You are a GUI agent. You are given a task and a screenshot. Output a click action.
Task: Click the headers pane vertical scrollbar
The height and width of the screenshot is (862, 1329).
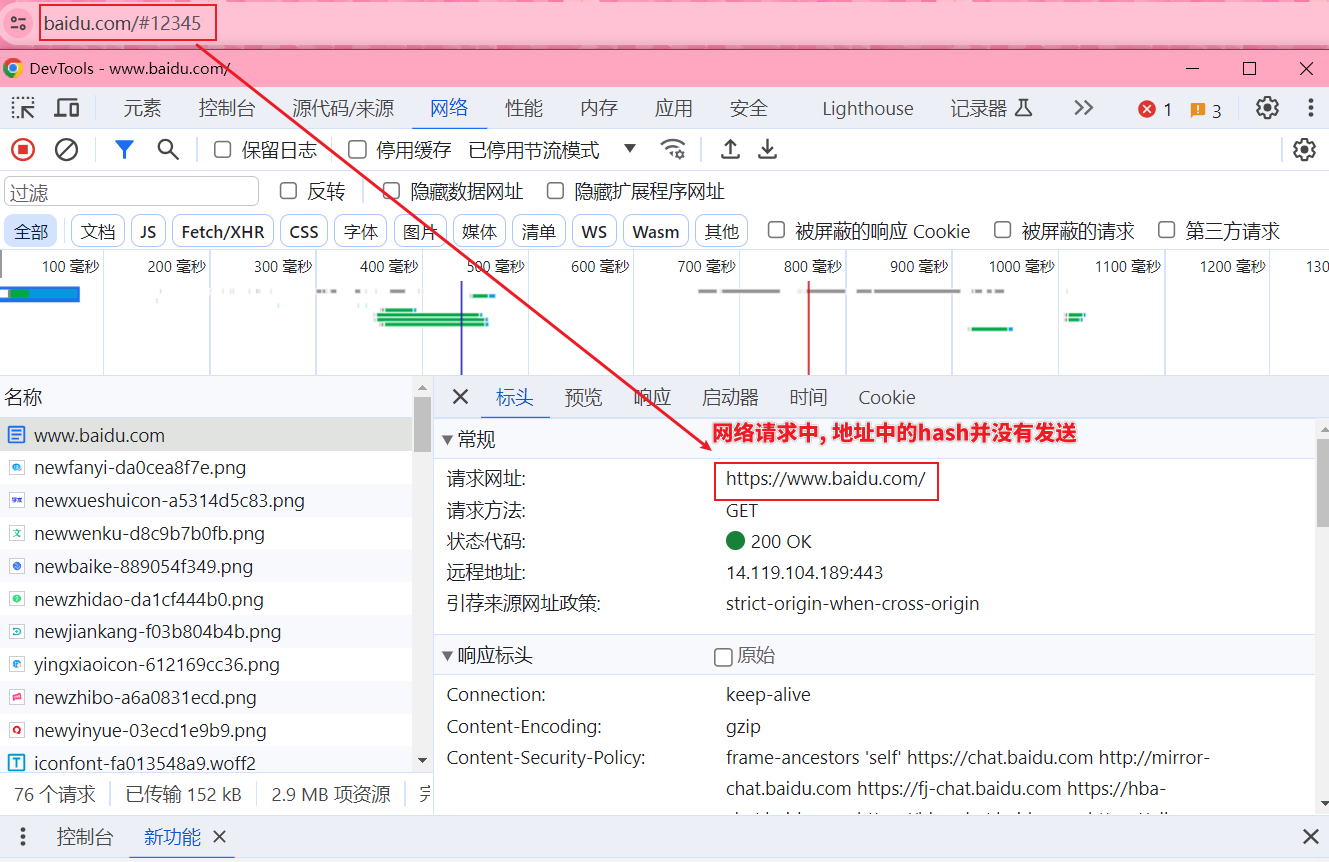pyautogui.click(x=1322, y=483)
